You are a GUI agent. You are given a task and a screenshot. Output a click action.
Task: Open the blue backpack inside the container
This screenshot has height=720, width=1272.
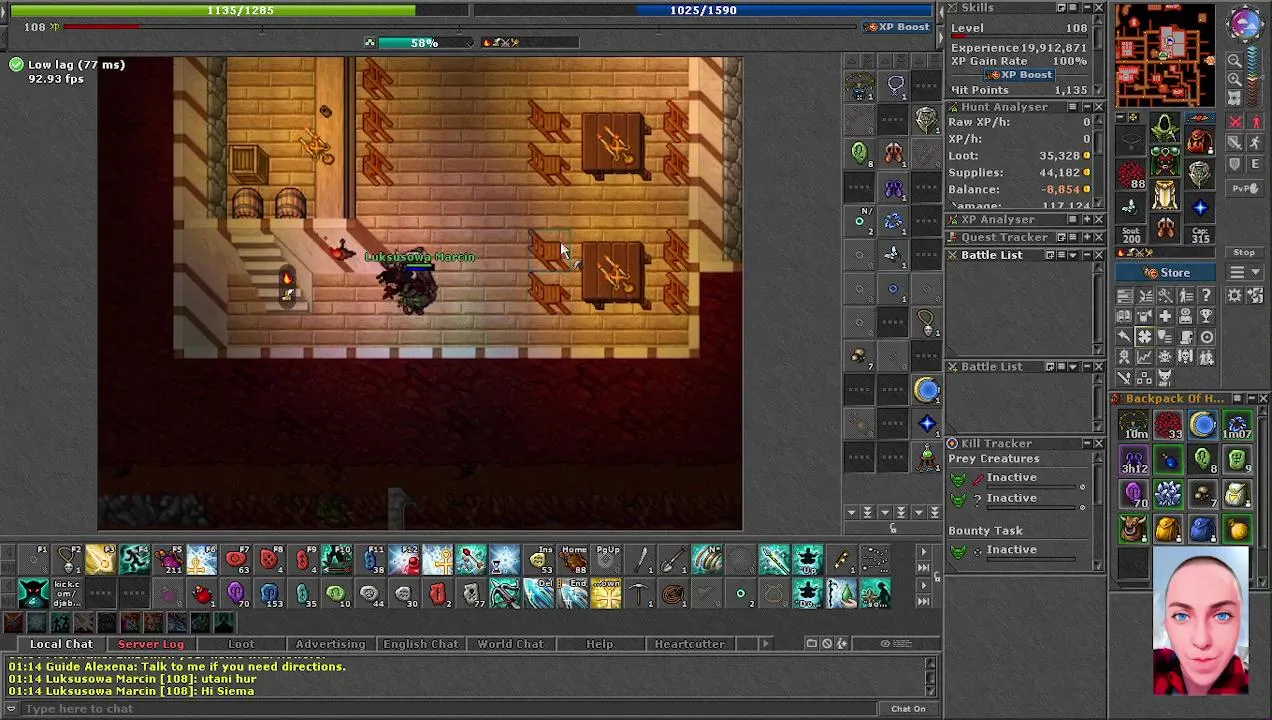(x=1203, y=528)
